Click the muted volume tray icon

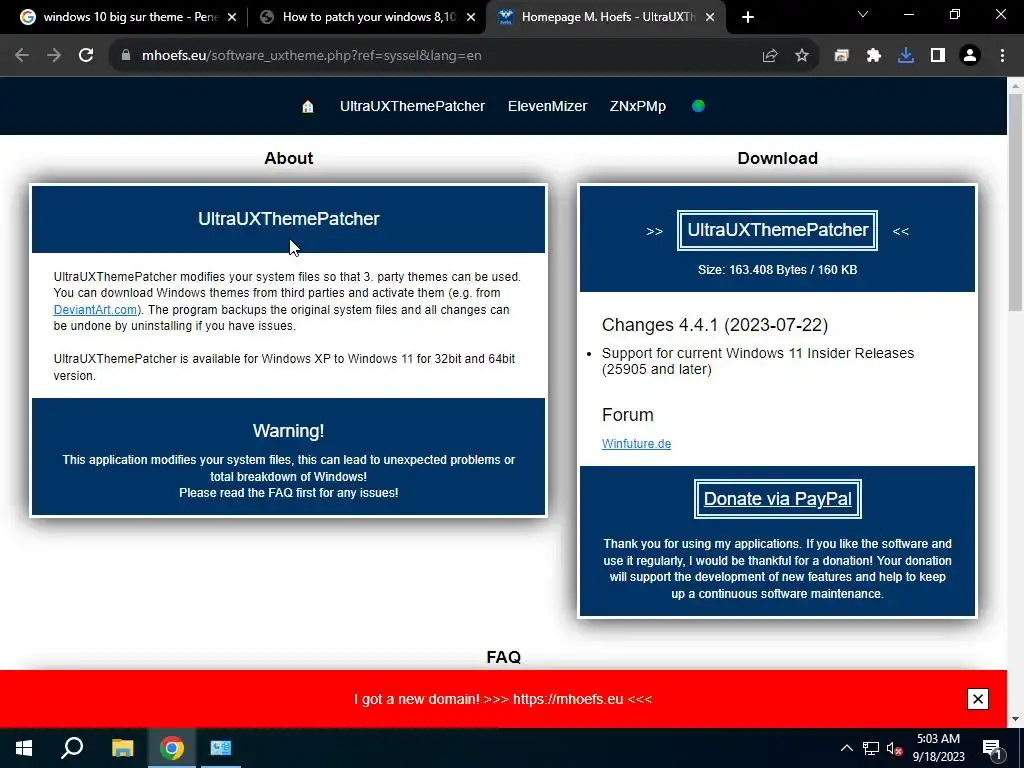point(895,748)
